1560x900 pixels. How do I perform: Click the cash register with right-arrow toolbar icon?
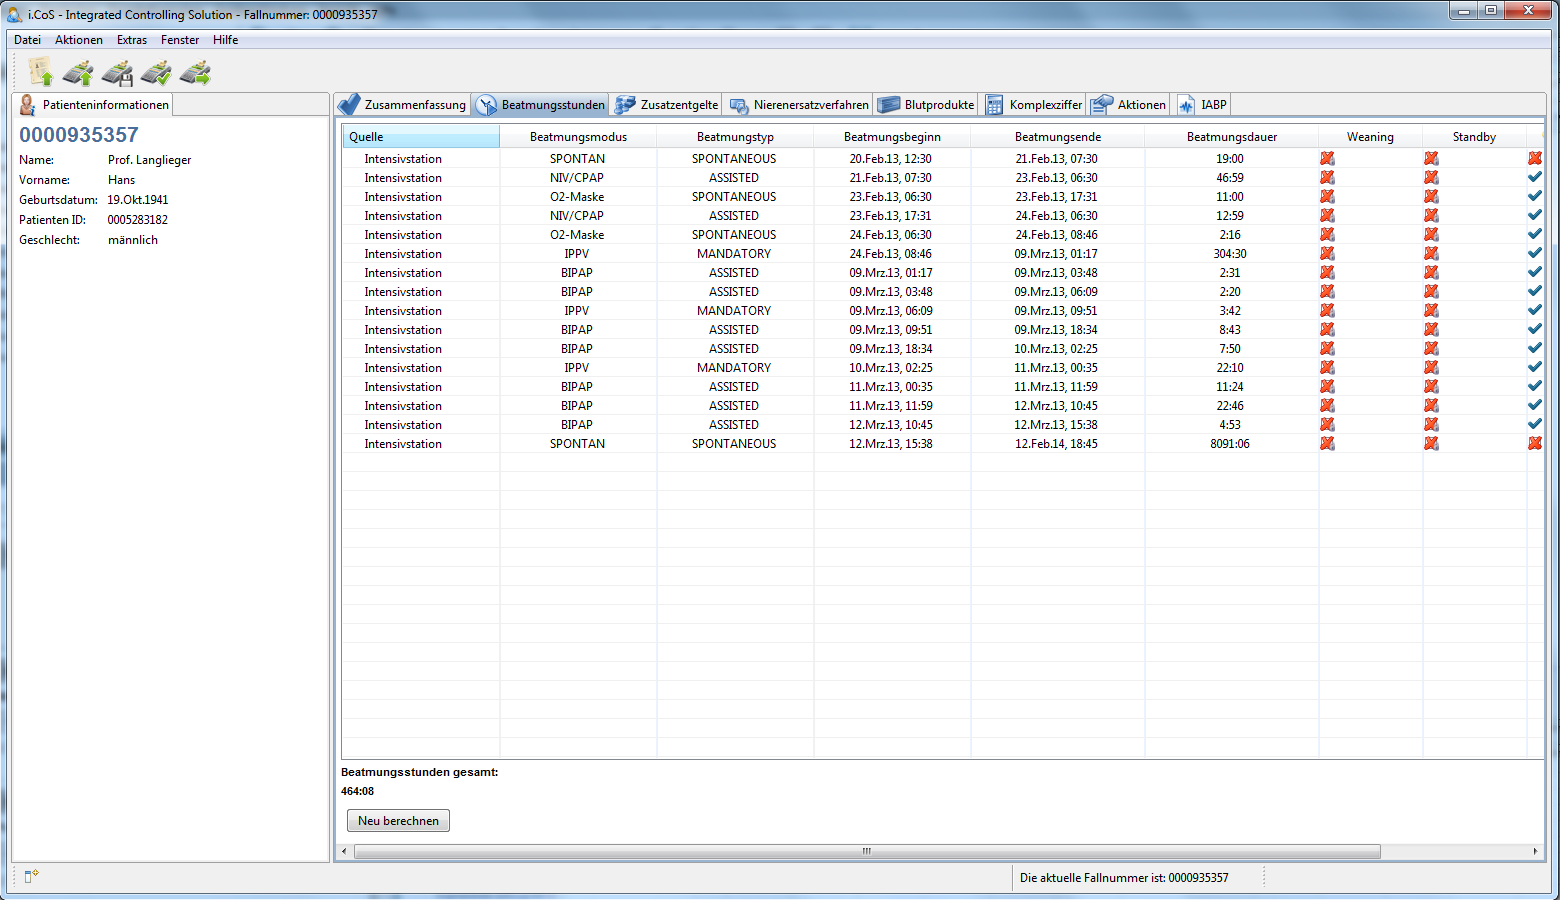tap(195, 73)
